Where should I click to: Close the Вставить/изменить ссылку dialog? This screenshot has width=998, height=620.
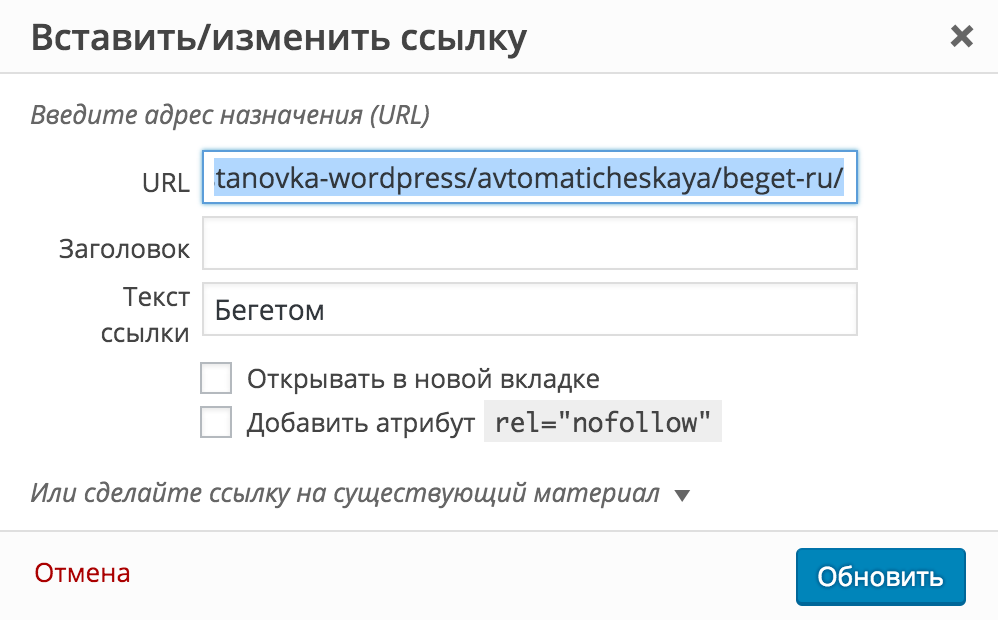coord(961,36)
